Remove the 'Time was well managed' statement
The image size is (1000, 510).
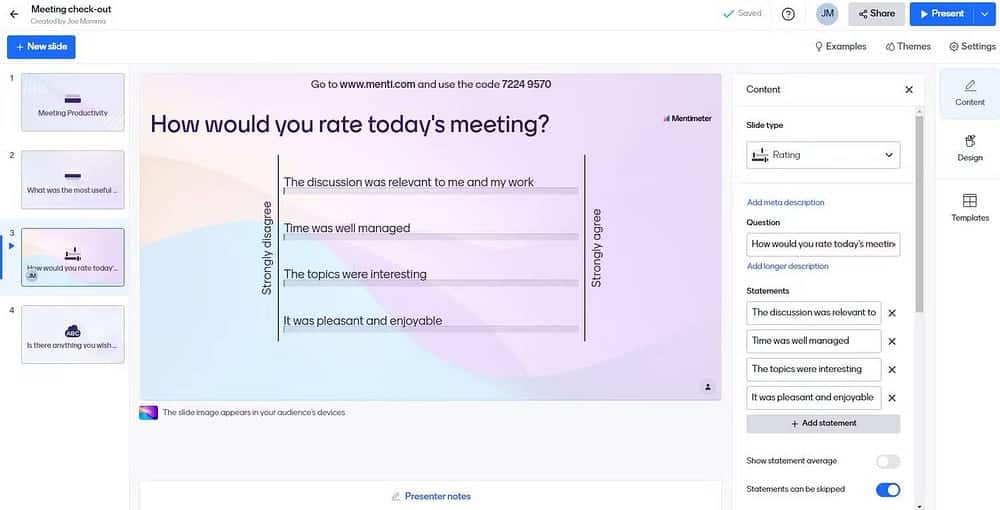[x=892, y=341]
